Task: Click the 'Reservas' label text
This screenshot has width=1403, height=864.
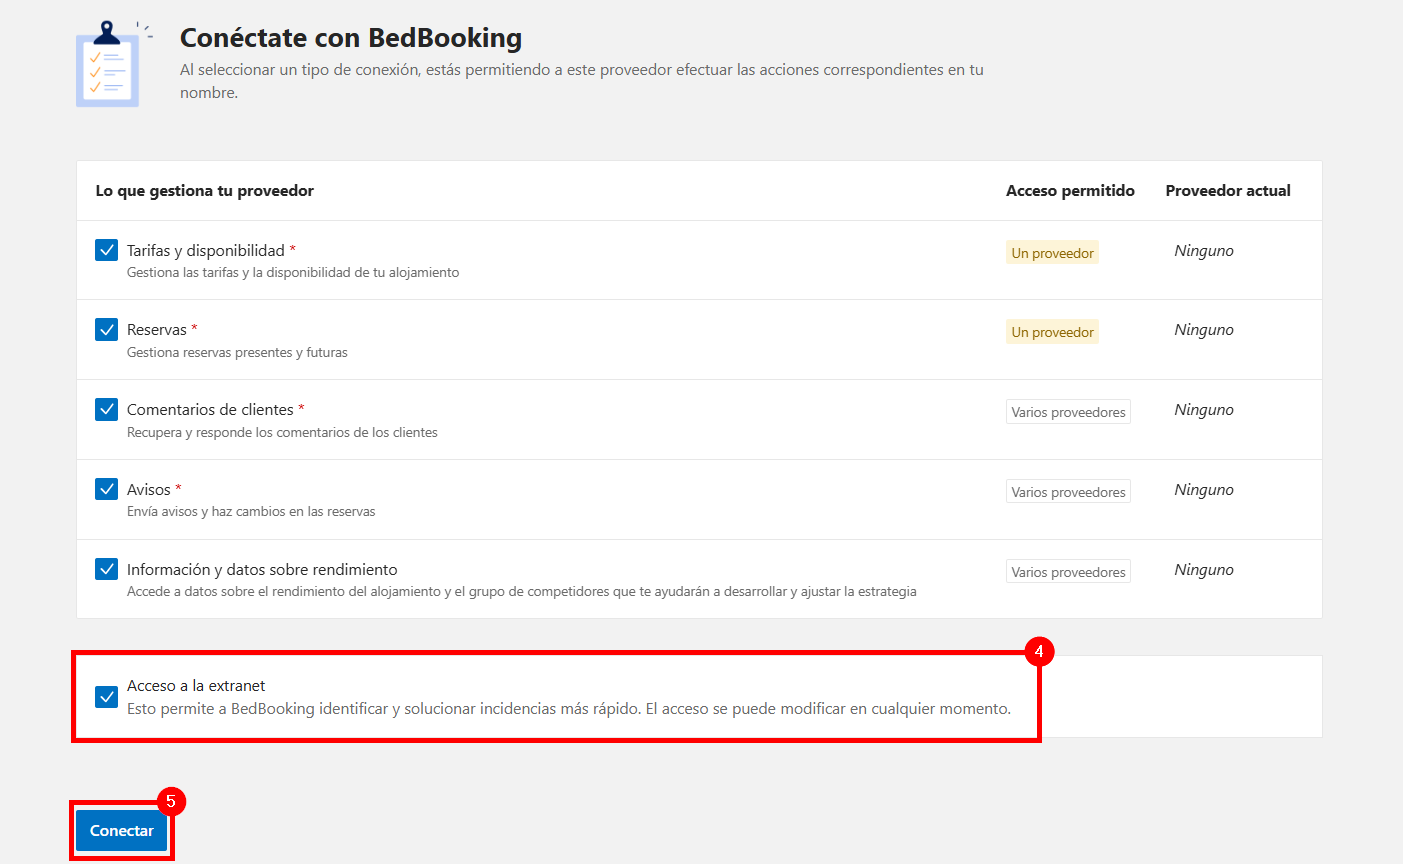Action: click(157, 329)
